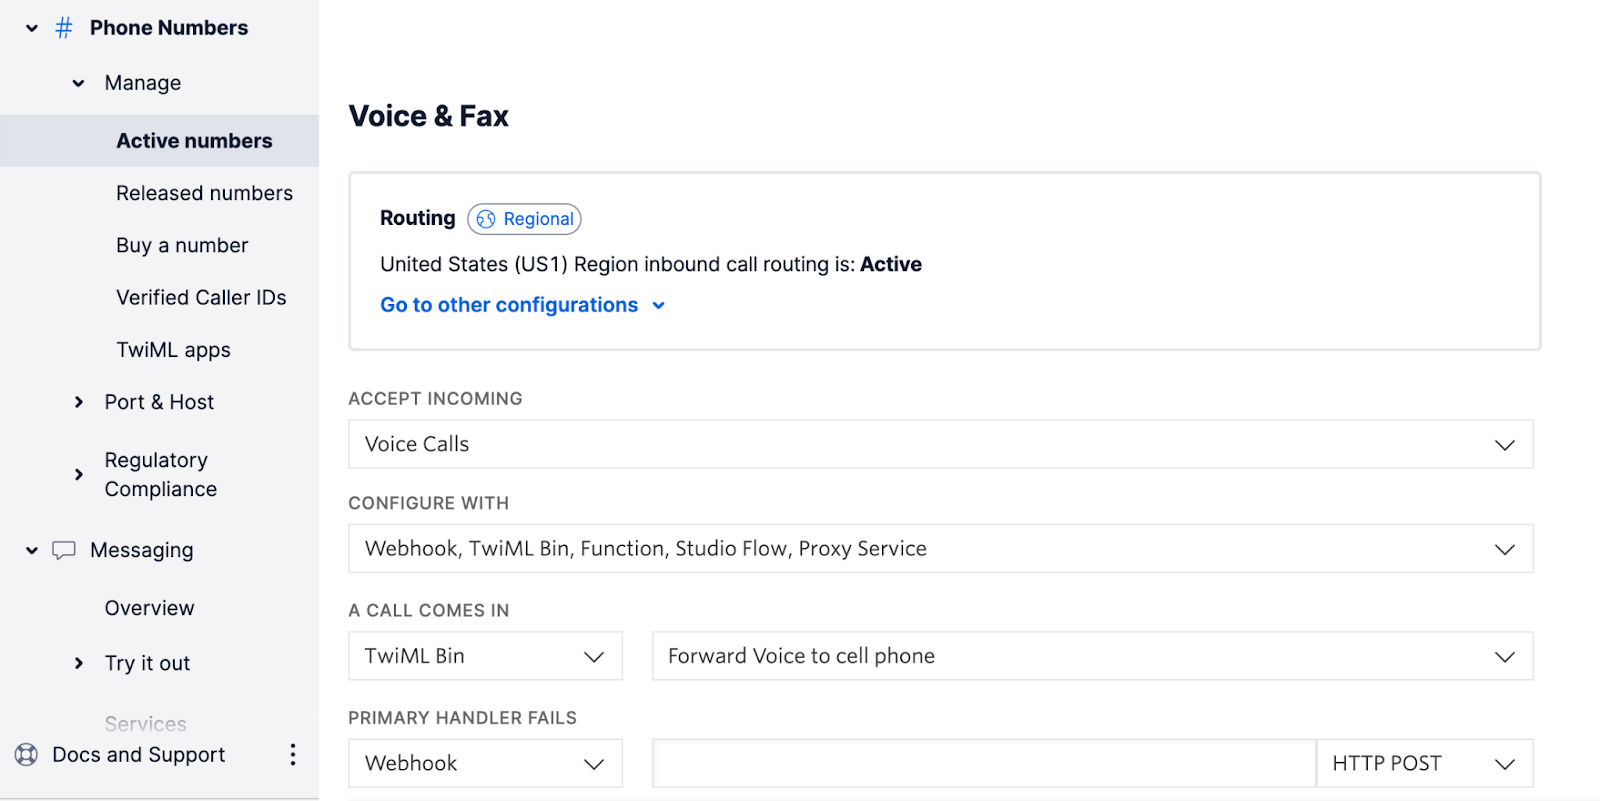Click the Phone Numbers heading

169,28
